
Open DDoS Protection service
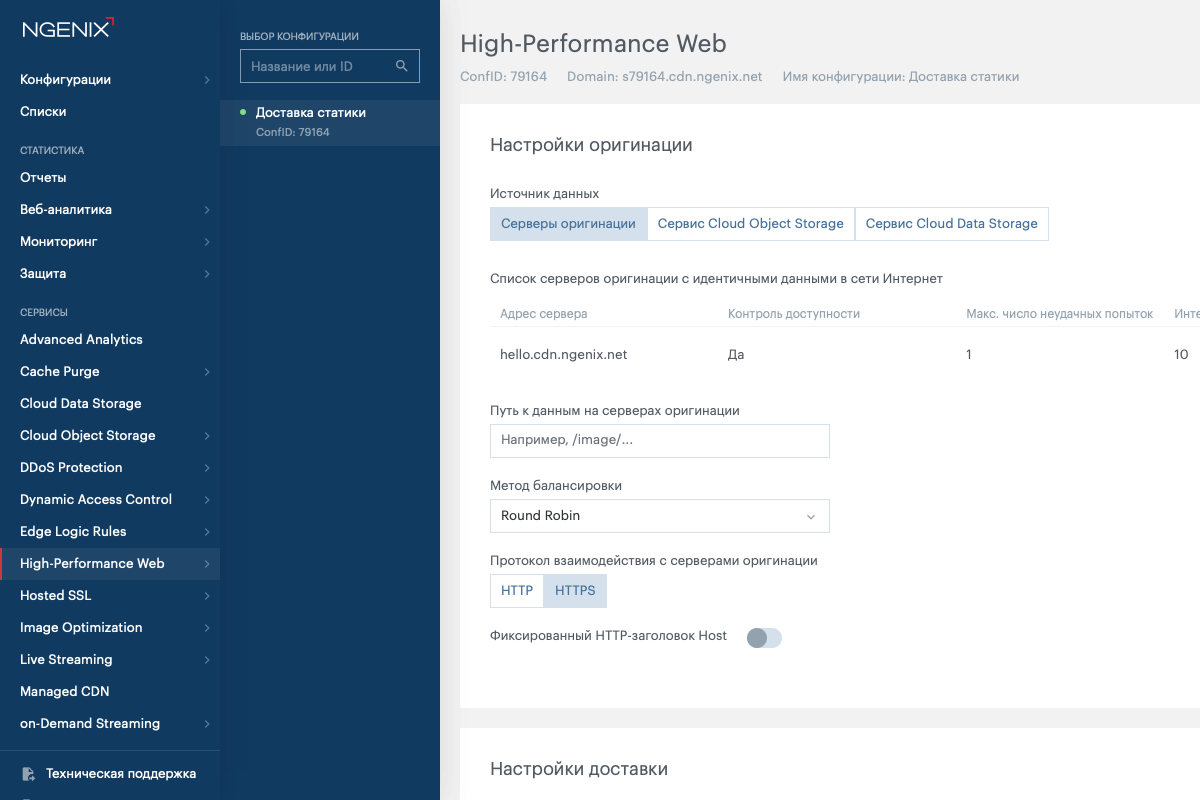[110, 468]
